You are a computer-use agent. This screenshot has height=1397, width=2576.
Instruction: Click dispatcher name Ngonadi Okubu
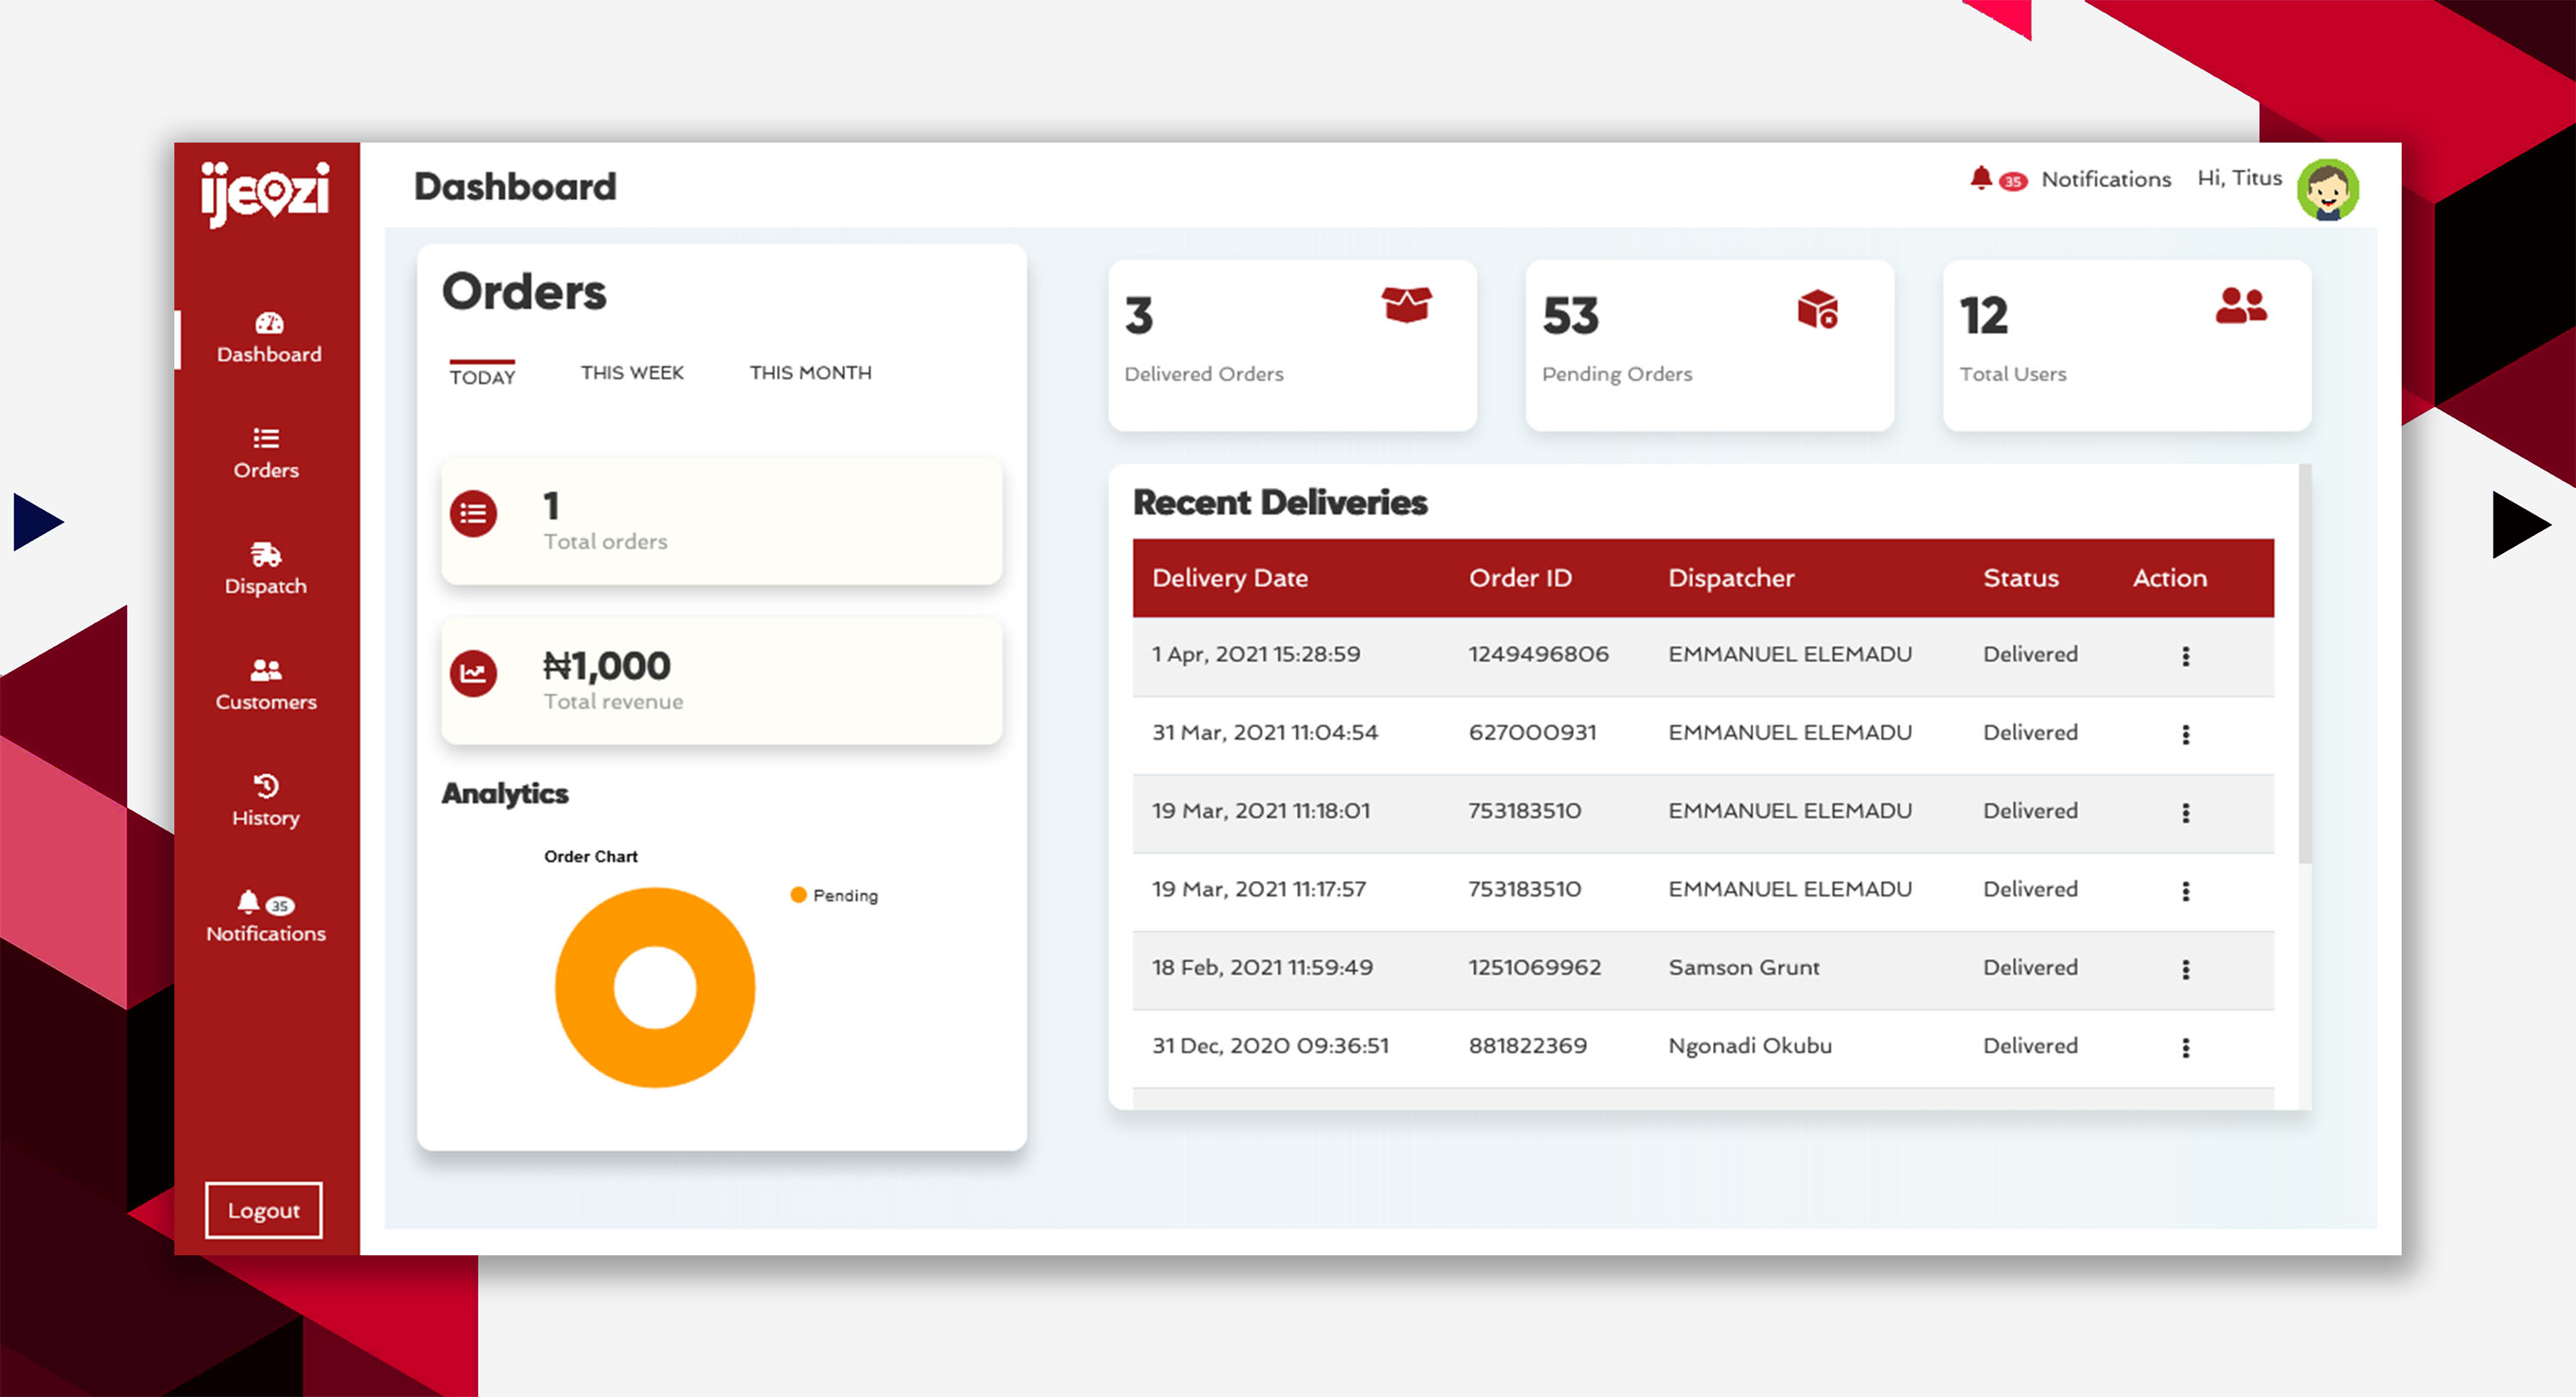[x=1750, y=1045]
